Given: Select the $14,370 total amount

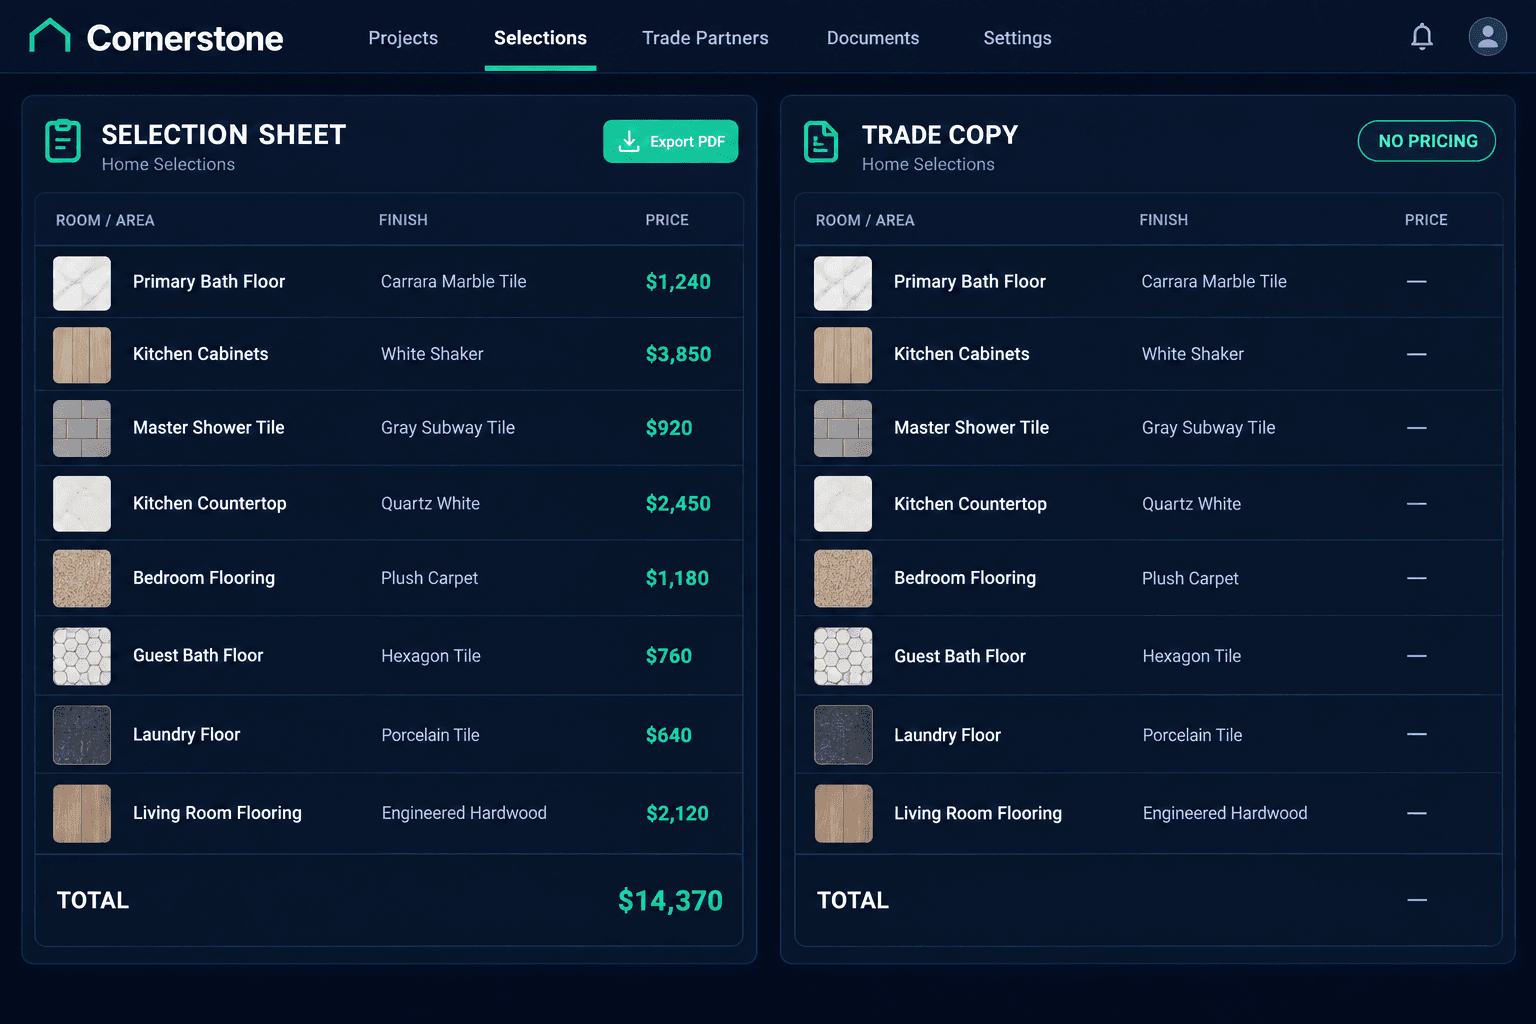Looking at the screenshot, I should point(670,901).
